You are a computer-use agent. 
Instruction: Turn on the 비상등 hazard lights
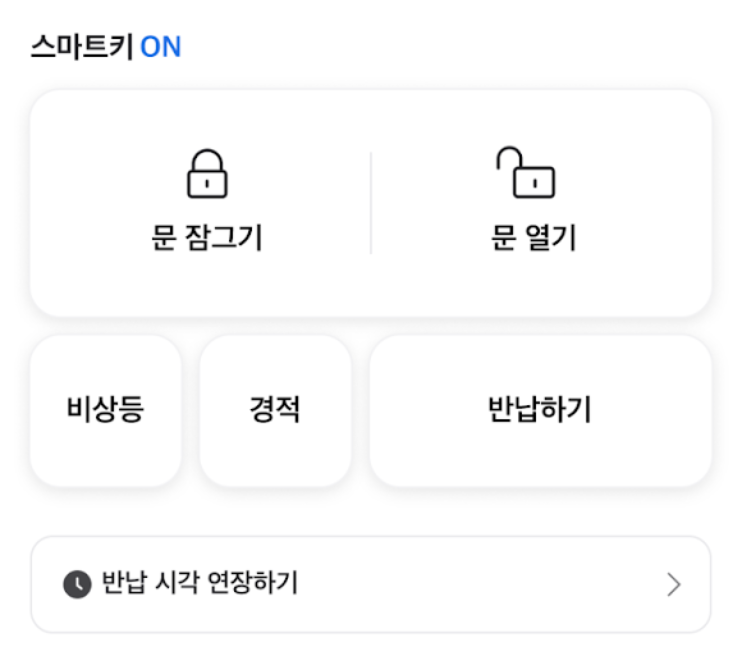(106, 409)
